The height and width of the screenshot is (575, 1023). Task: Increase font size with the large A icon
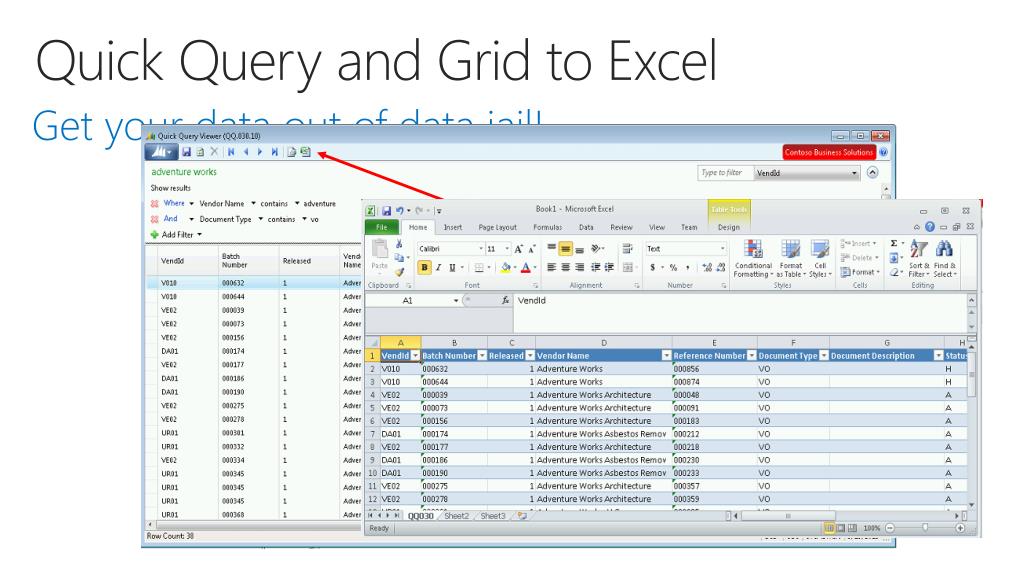click(518, 249)
